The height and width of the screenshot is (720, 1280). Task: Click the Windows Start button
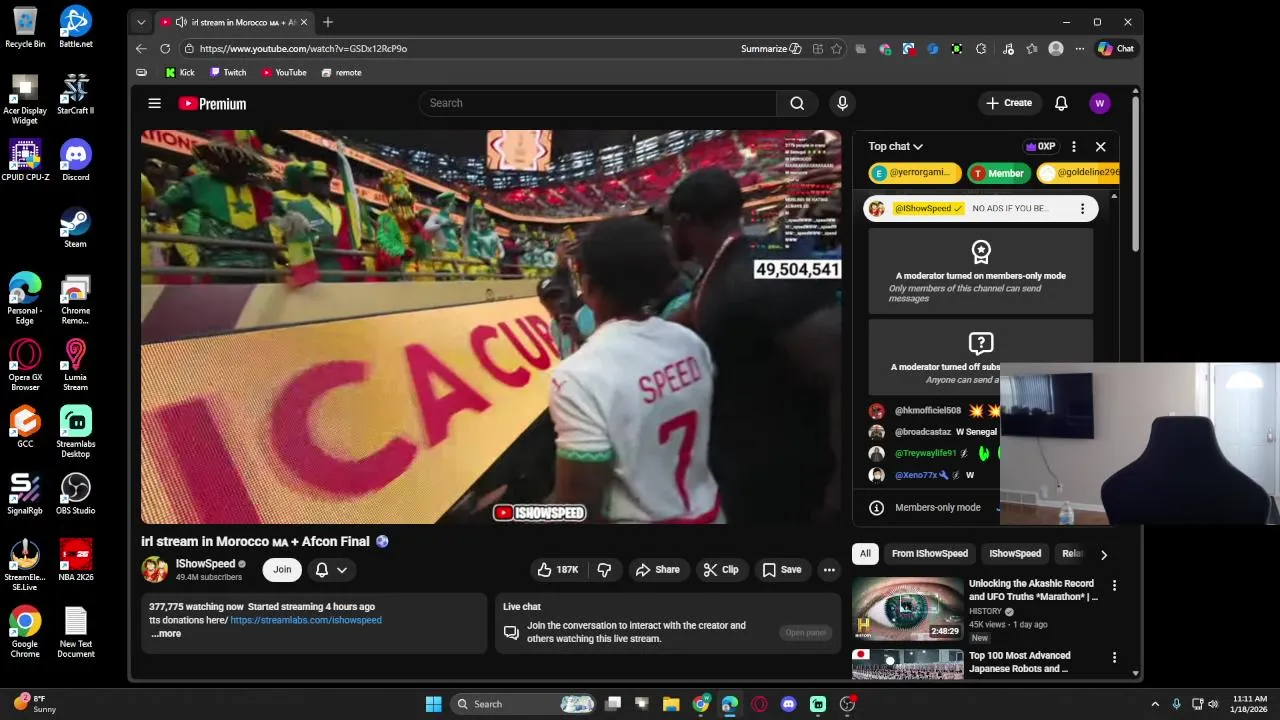pos(433,704)
